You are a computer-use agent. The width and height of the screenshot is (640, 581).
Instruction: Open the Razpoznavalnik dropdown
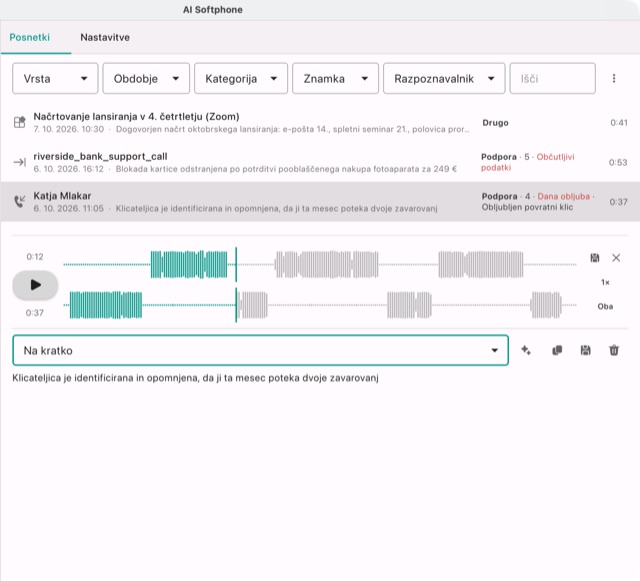tap(444, 78)
